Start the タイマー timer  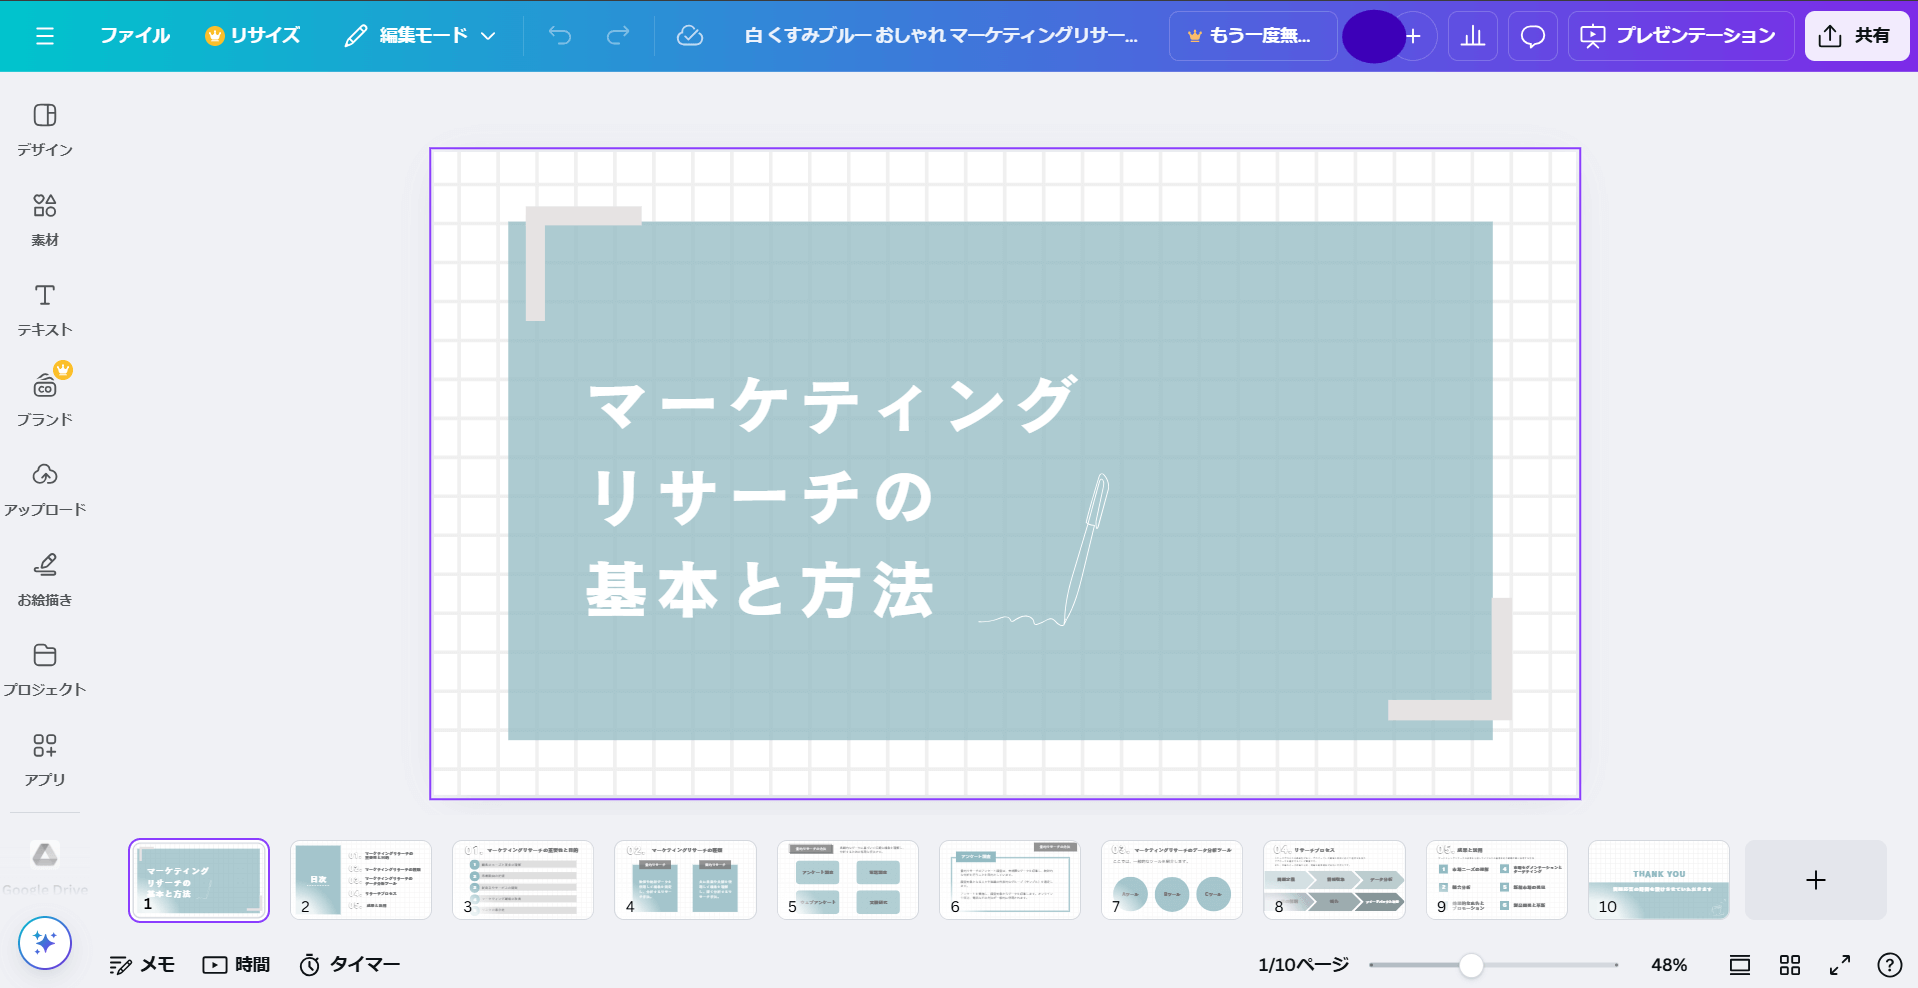(350, 964)
